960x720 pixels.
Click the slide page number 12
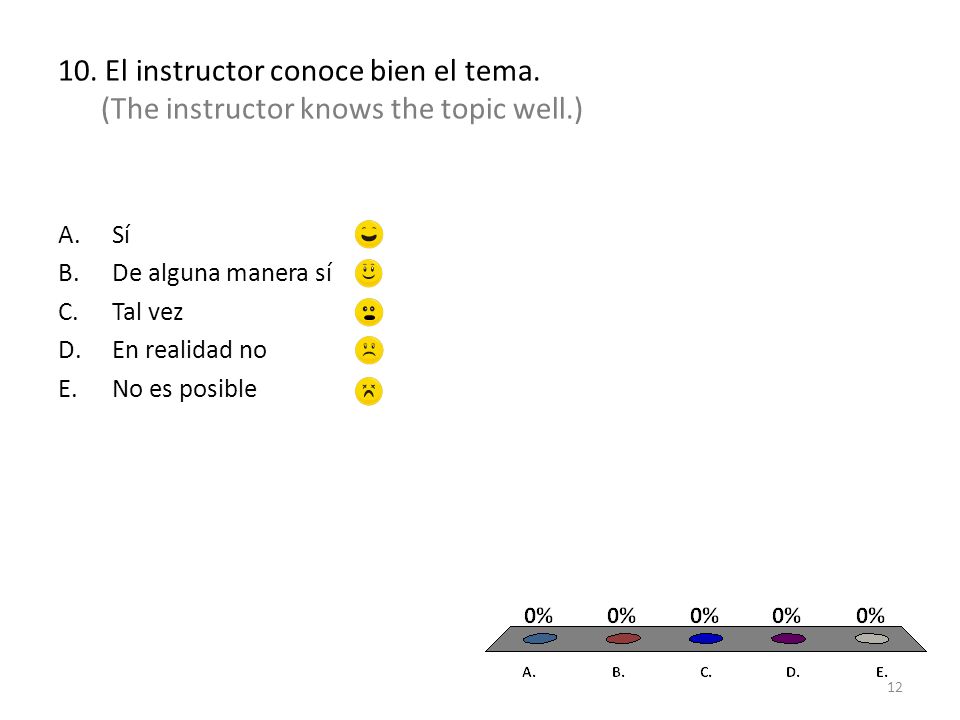(x=894, y=687)
